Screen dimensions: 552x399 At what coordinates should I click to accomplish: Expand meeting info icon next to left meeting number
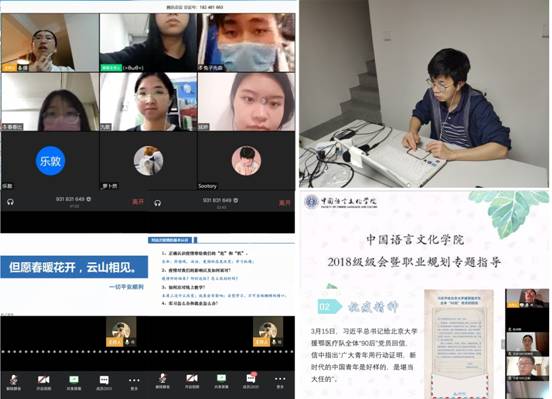(x=89, y=199)
